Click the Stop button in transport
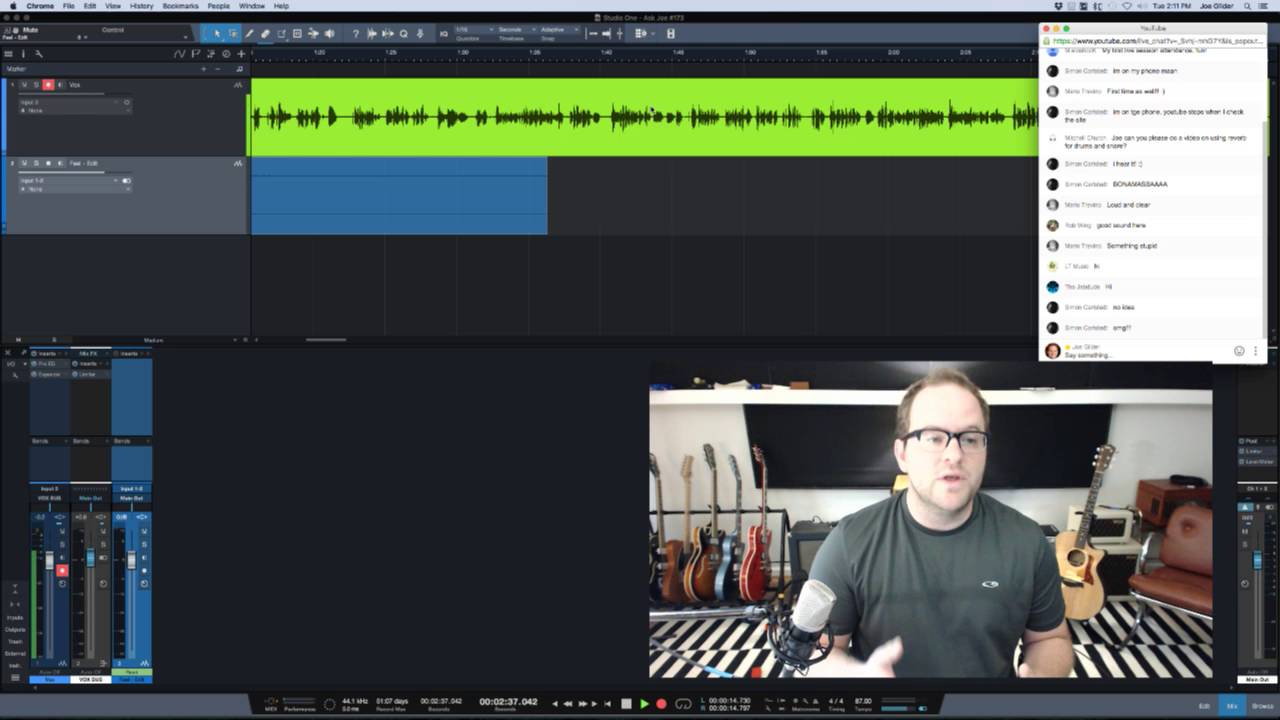This screenshot has width=1280, height=720. (626, 704)
